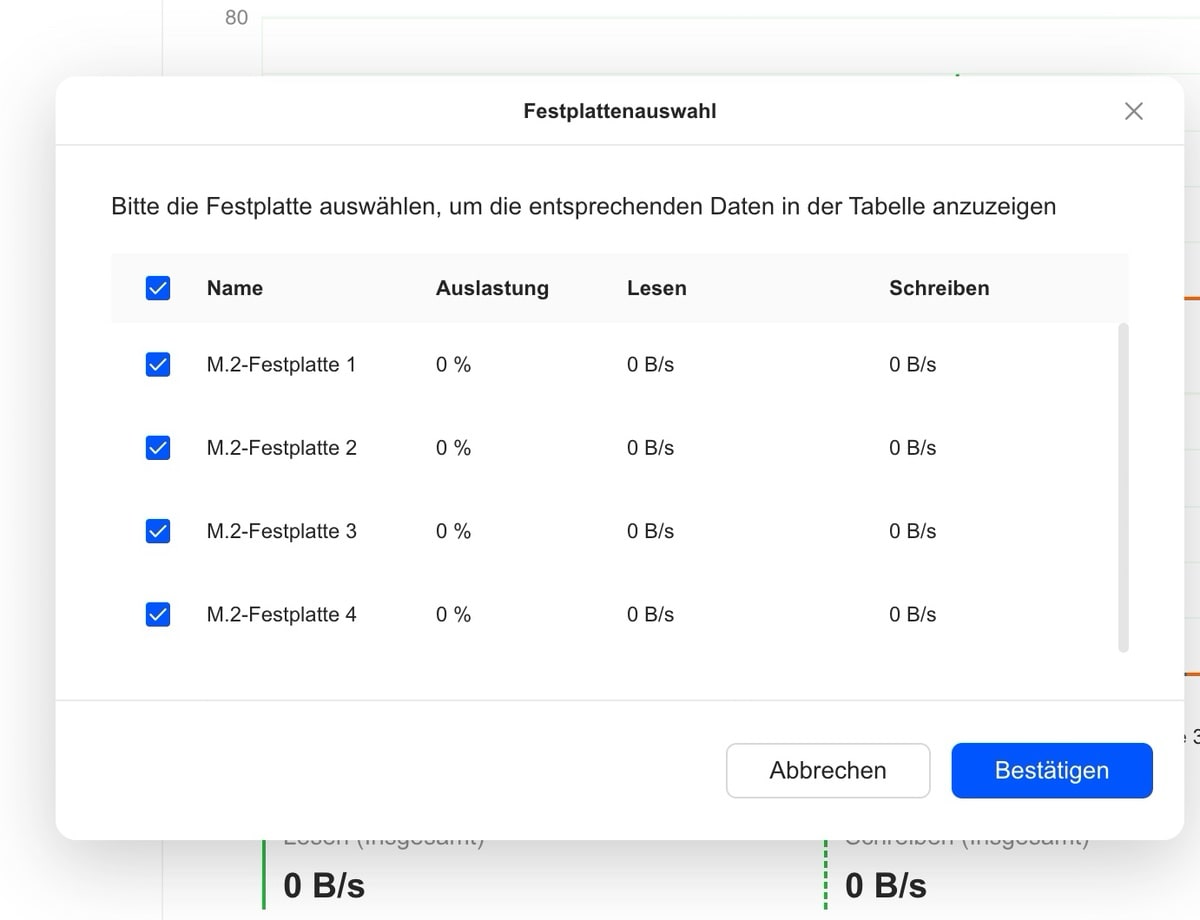Click the Name column header
Image resolution: width=1200 pixels, height=920 pixels.
(x=235, y=288)
